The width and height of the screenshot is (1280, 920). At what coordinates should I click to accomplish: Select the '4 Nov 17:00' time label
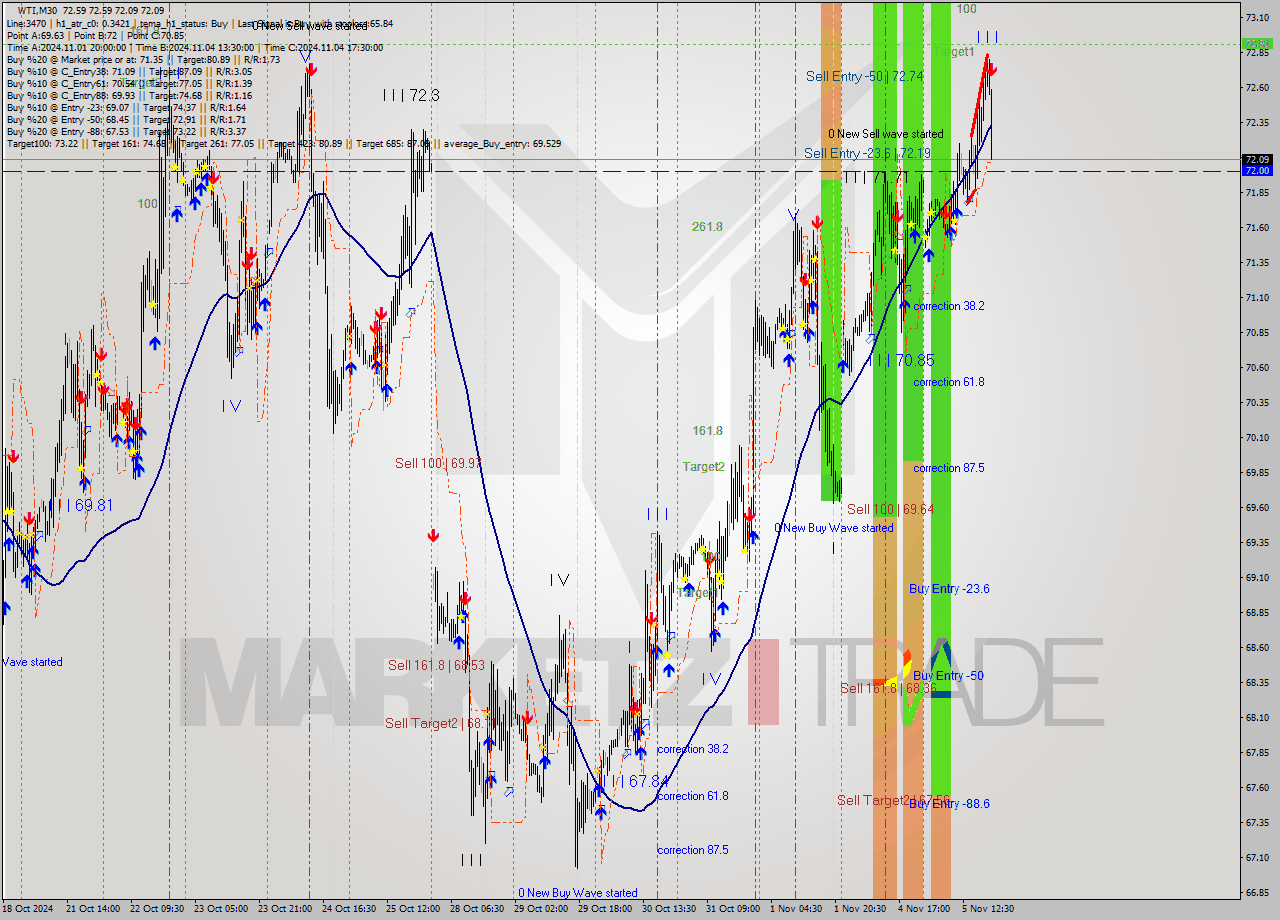[924, 909]
